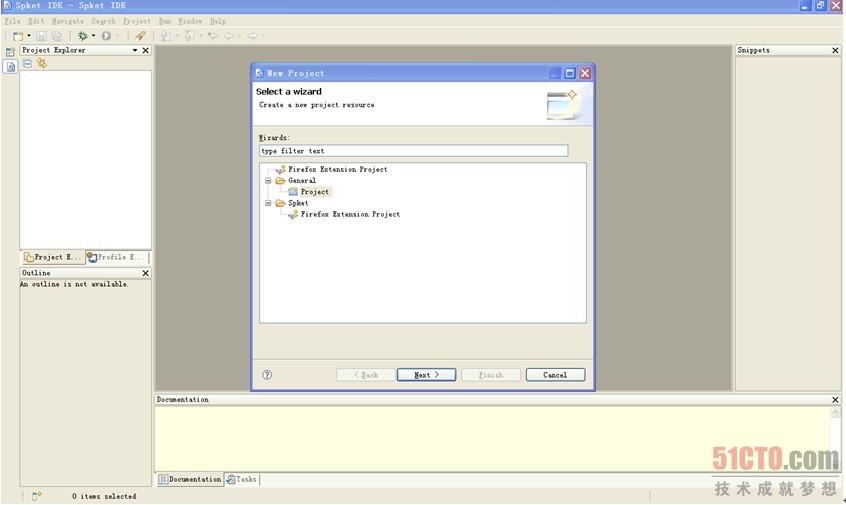Click Collapse All in Project Explorer
This screenshot has width=846, height=505.
pyautogui.click(x=28, y=64)
